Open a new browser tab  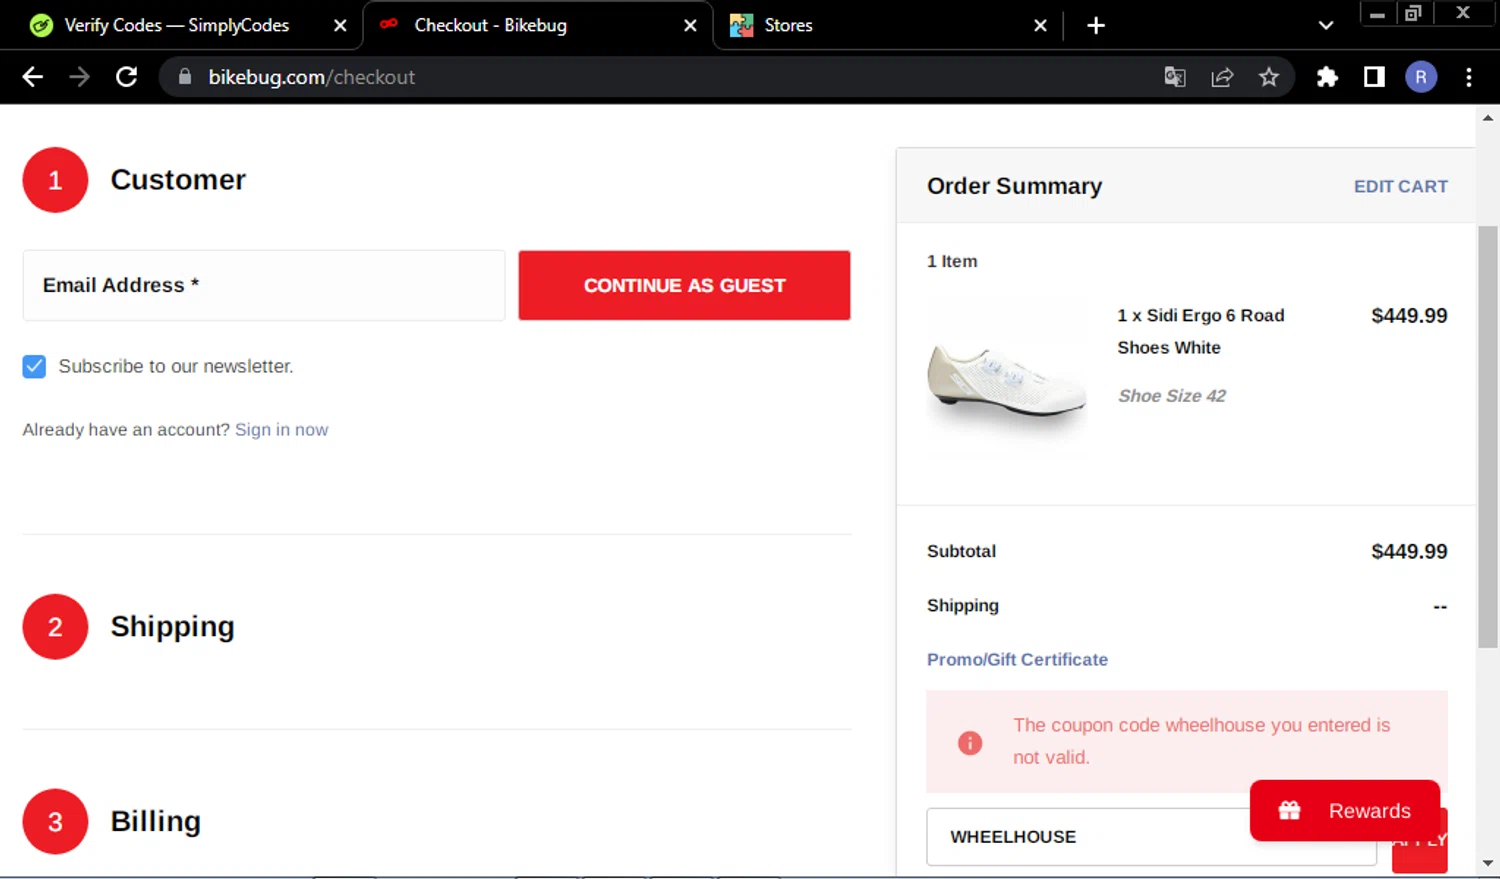click(x=1096, y=25)
